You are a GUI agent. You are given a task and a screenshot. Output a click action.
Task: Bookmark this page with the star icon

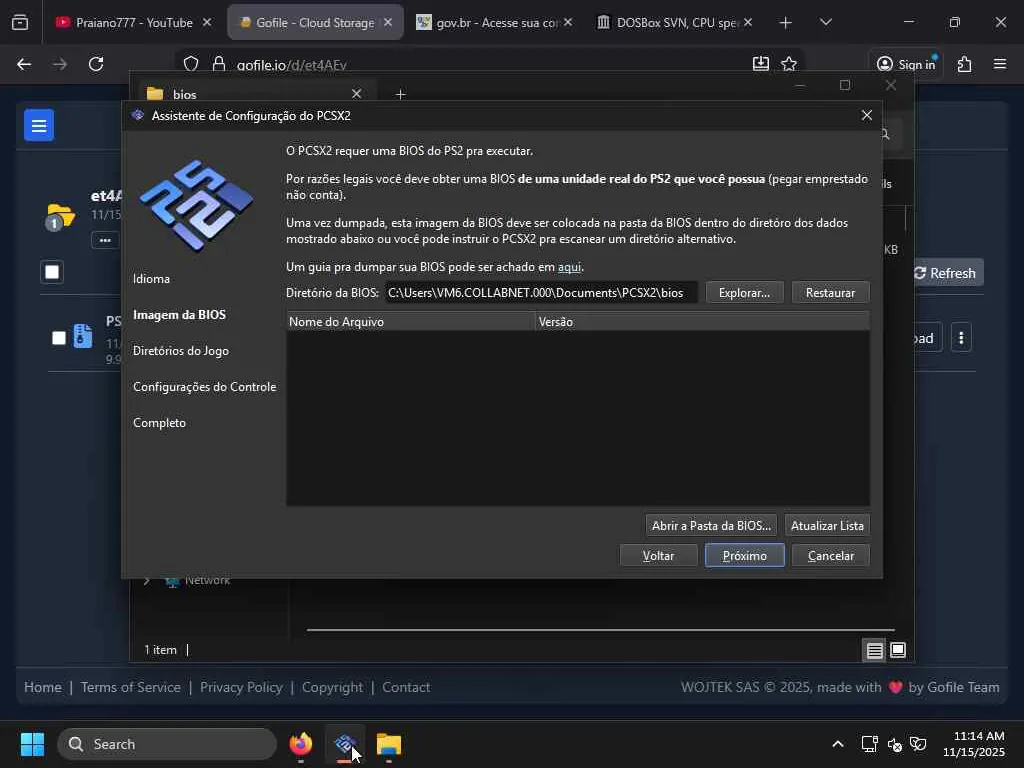[x=789, y=63]
